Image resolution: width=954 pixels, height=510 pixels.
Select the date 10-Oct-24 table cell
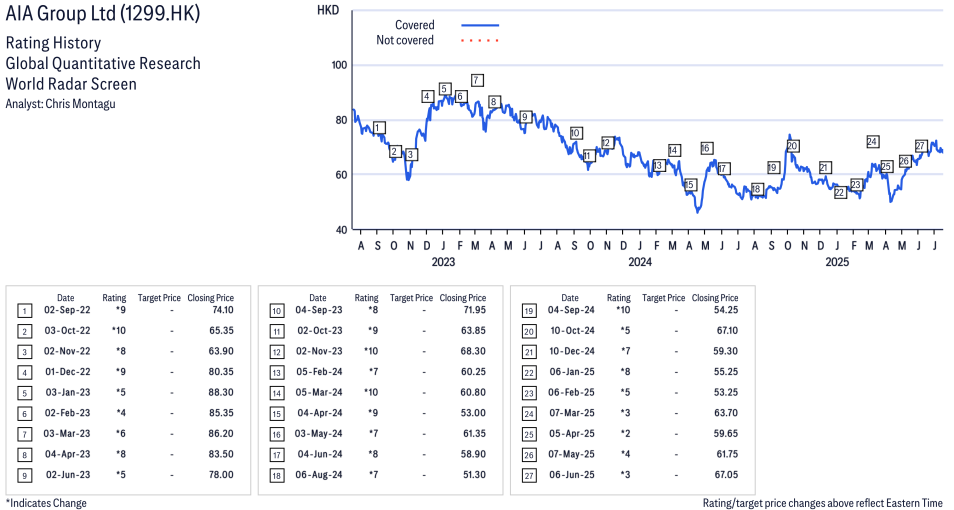click(572, 330)
